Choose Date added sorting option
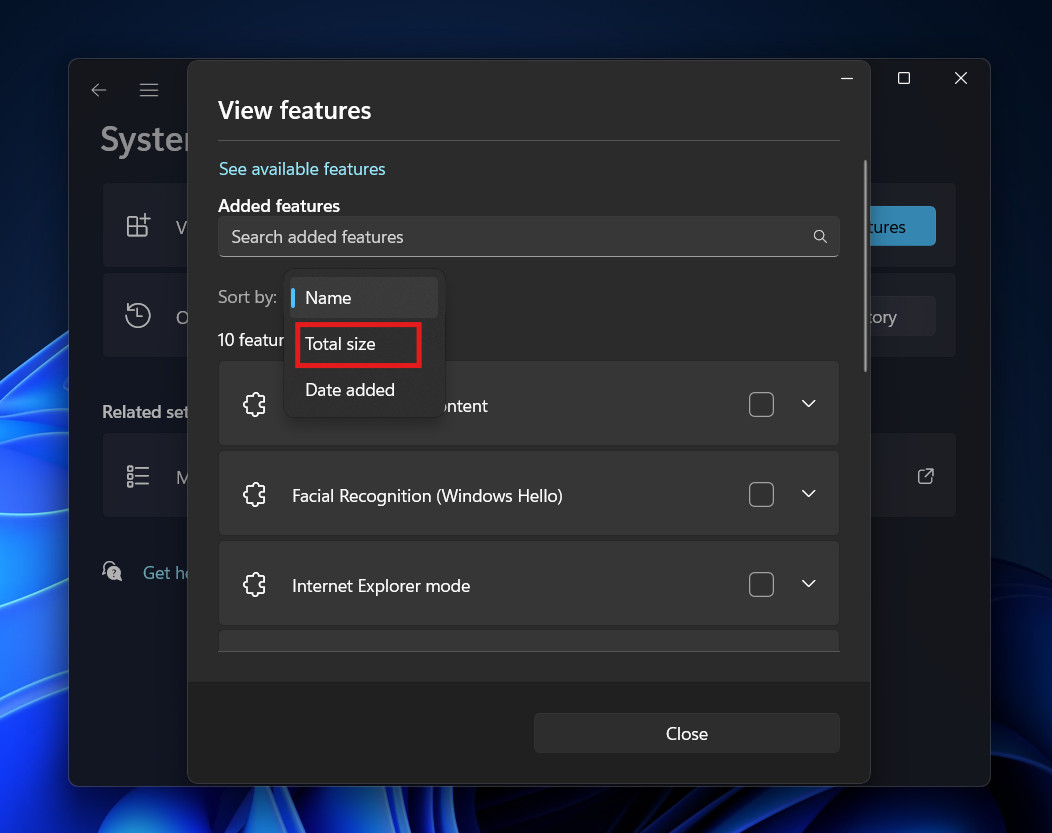Image resolution: width=1052 pixels, height=833 pixels. pyautogui.click(x=349, y=390)
